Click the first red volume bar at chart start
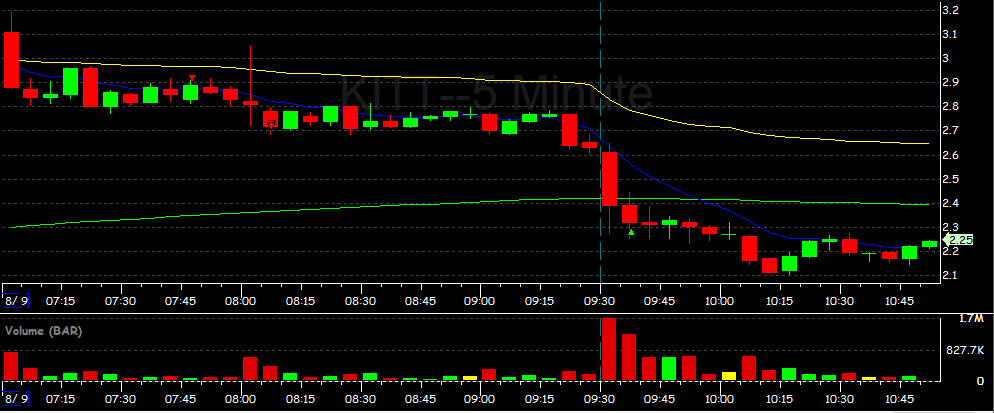994x413 pixels. (x=11, y=366)
